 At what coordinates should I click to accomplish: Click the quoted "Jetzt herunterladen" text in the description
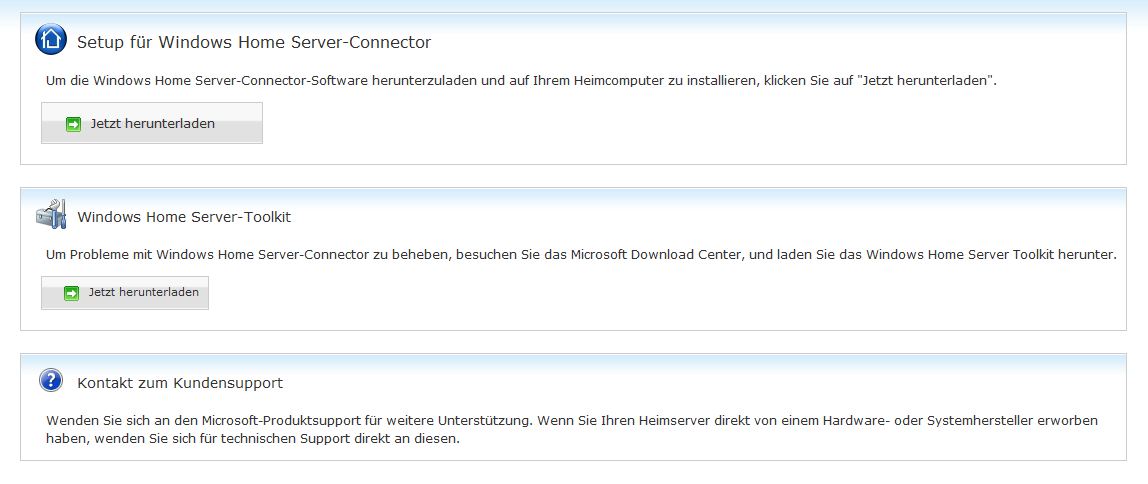click(x=927, y=80)
